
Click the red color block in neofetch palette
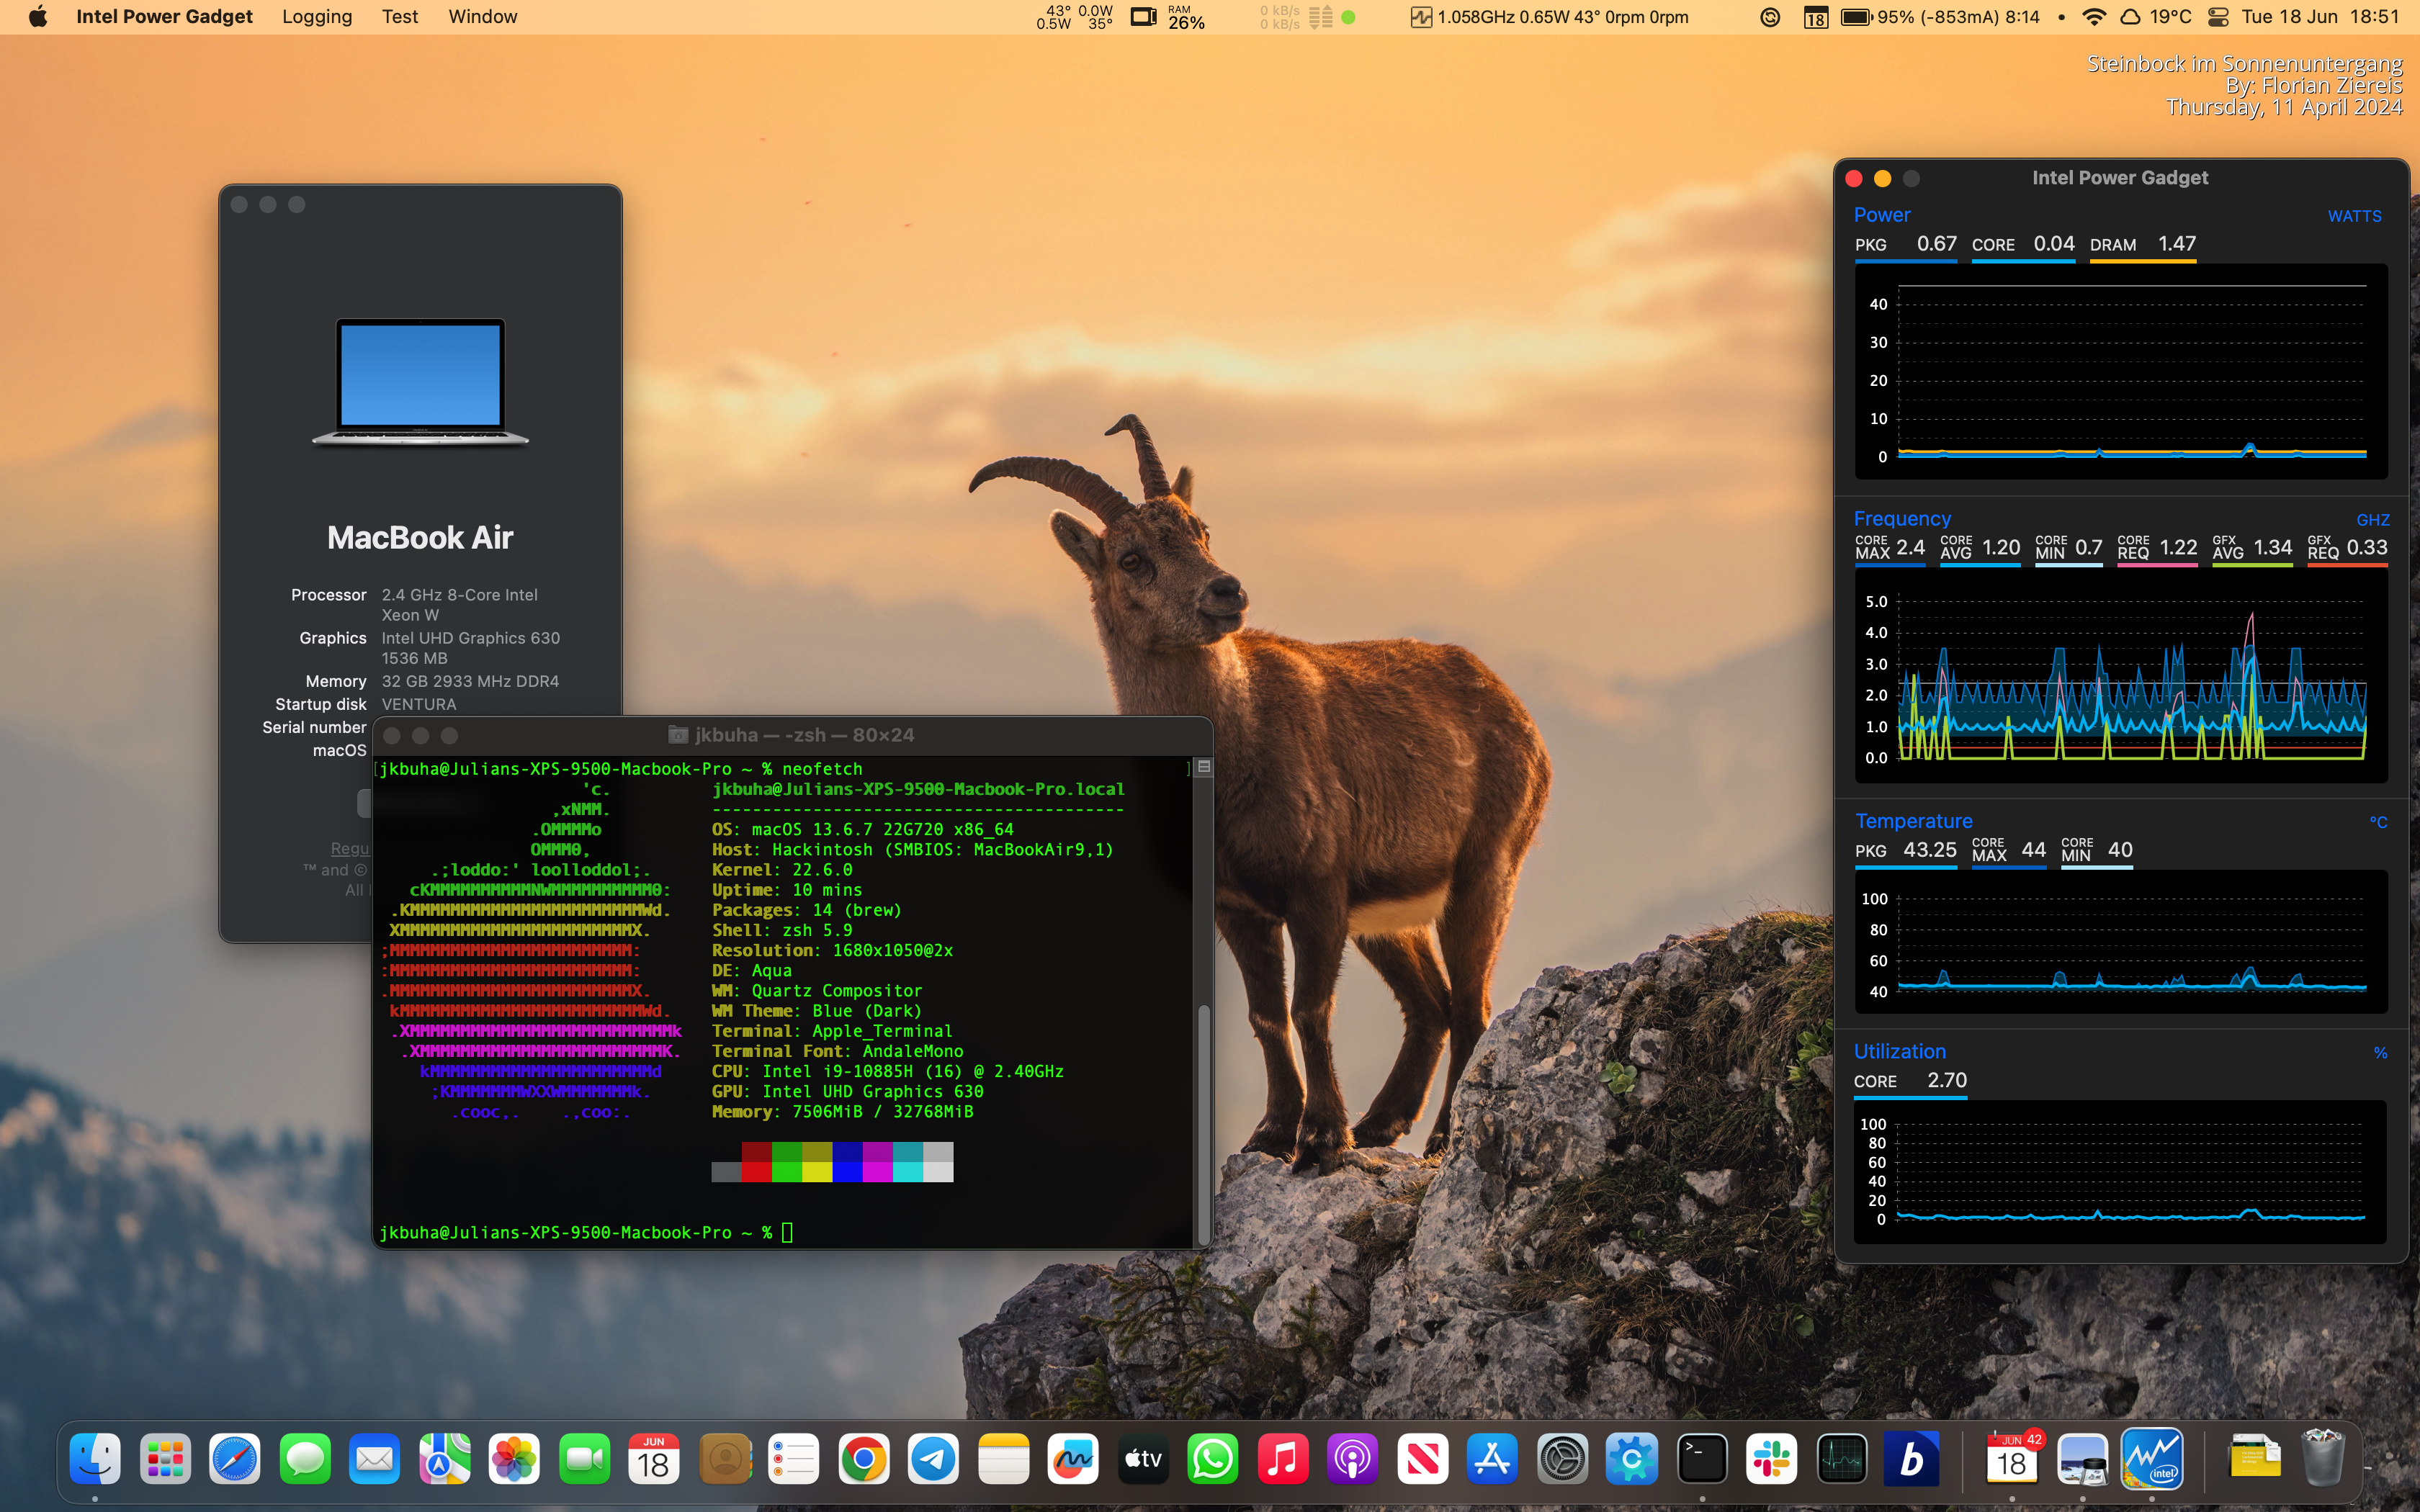(x=757, y=1171)
